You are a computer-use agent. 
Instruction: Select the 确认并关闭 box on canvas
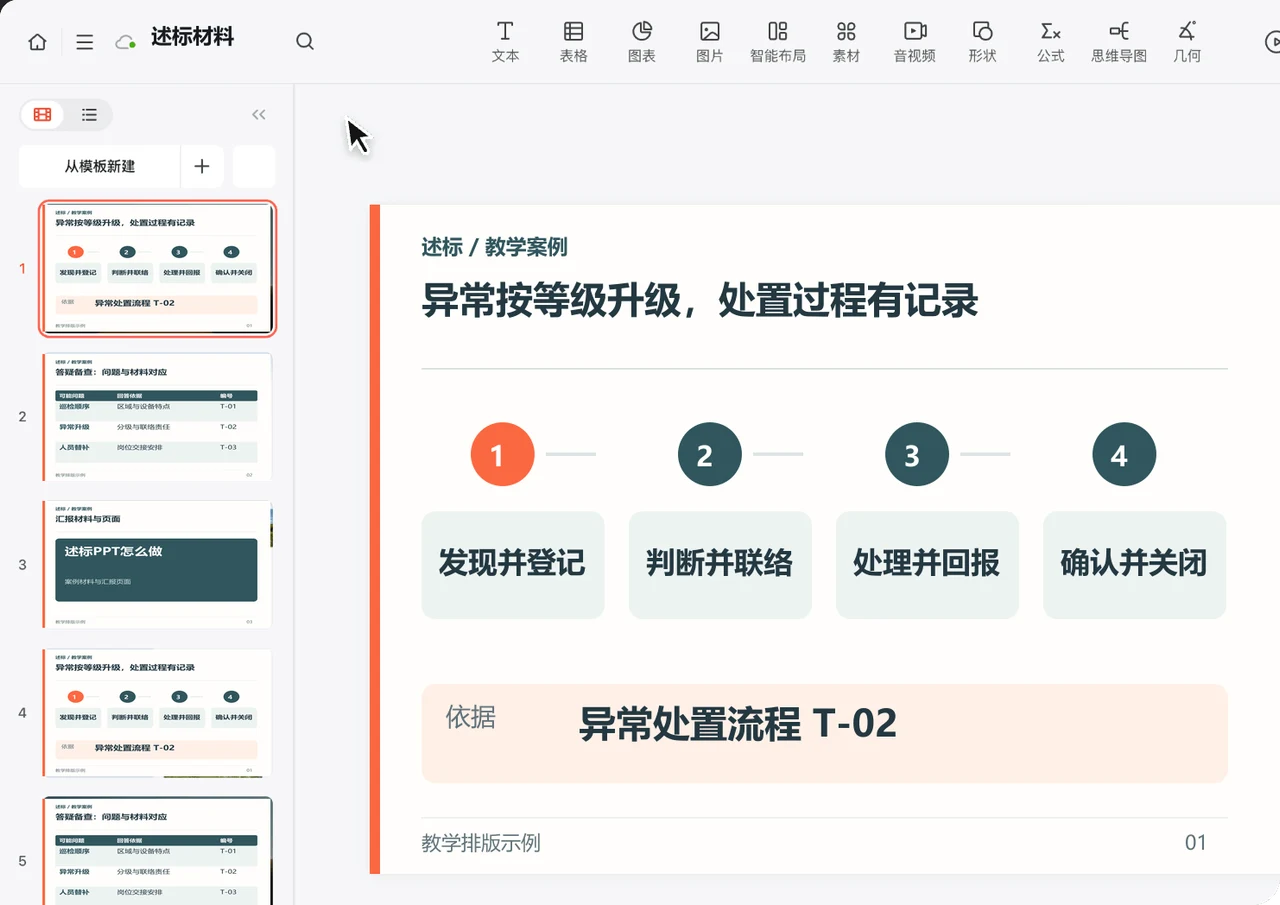point(1135,565)
